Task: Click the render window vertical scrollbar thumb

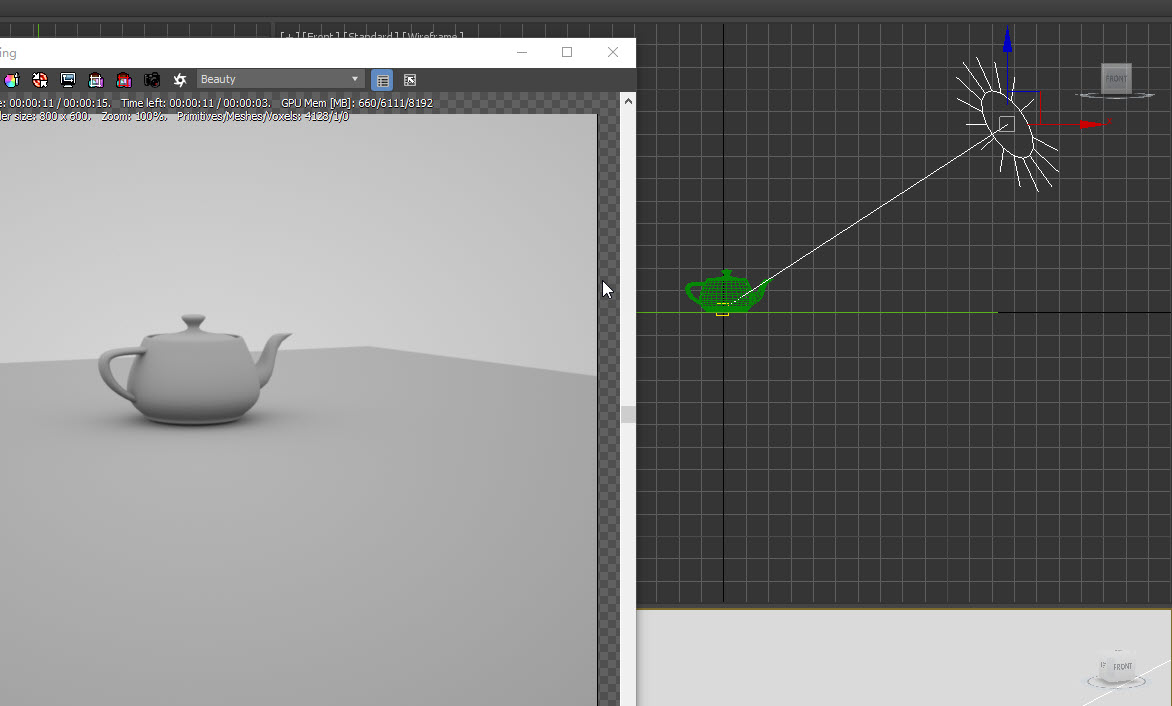Action: point(628,415)
